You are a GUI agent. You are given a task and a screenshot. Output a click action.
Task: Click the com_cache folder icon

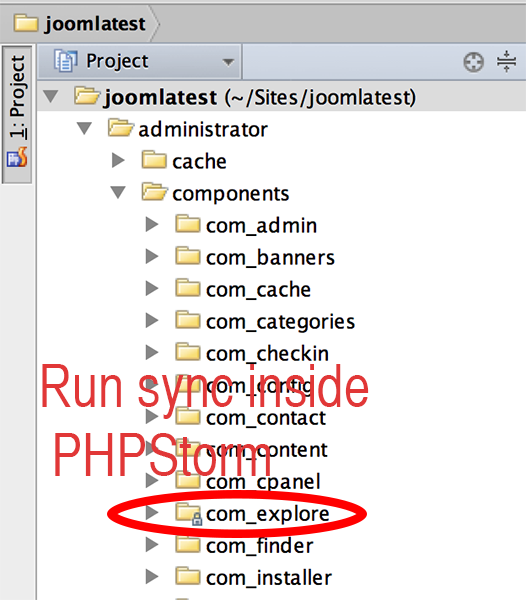tap(187, 288)
